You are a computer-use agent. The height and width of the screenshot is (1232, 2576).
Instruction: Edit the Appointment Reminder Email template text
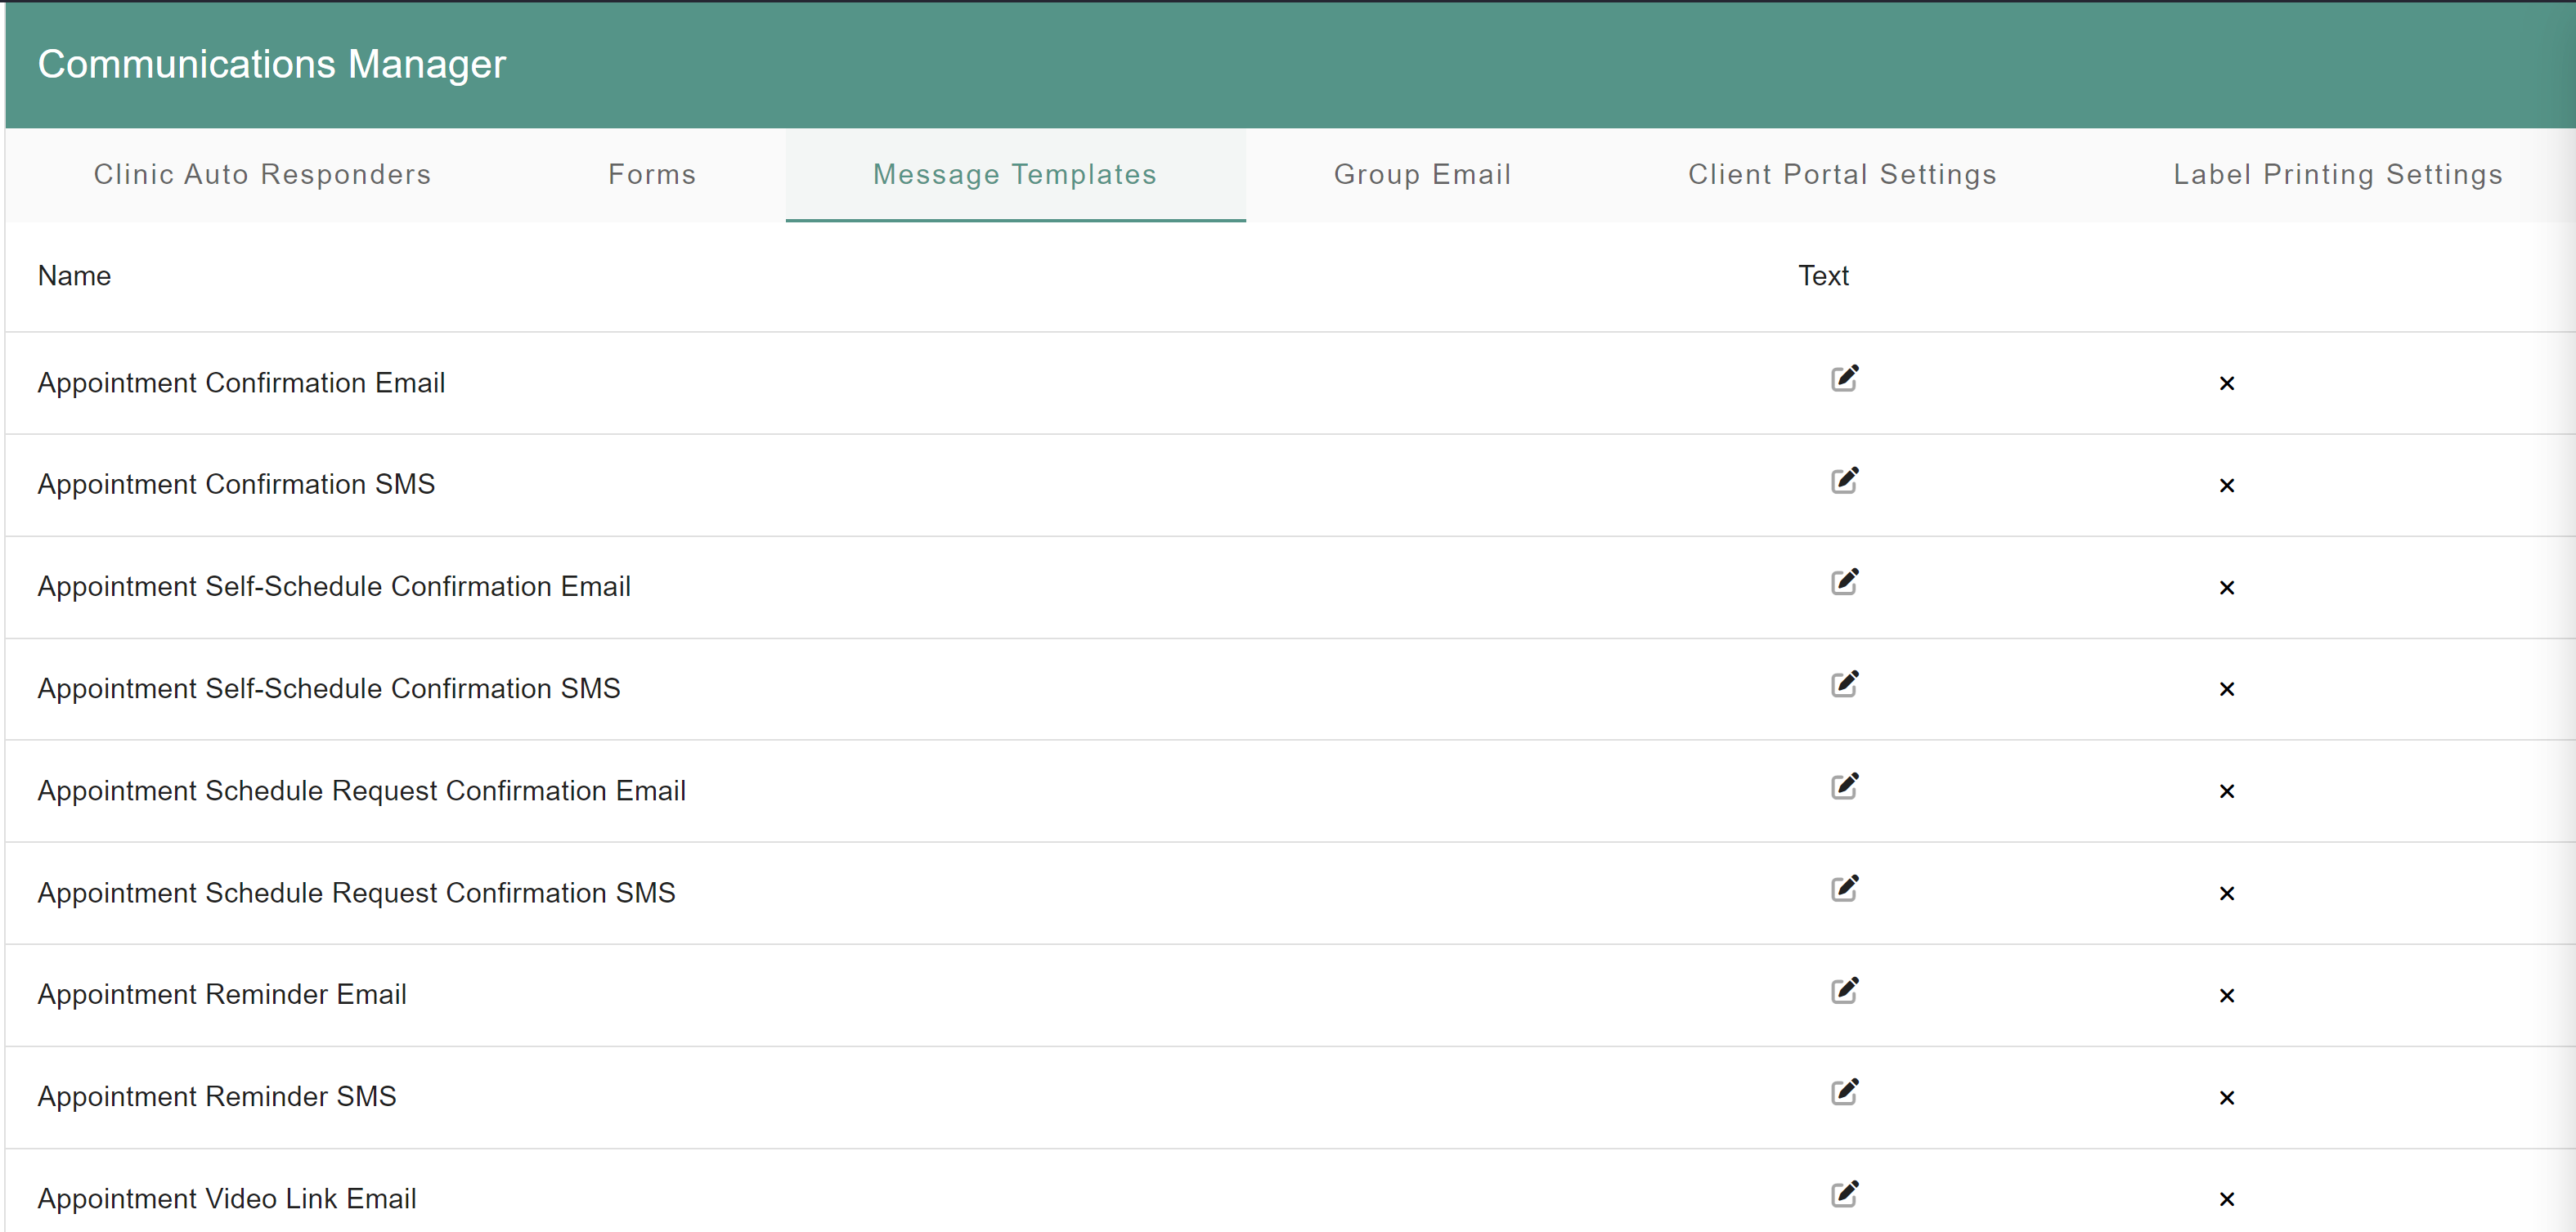1844,991
